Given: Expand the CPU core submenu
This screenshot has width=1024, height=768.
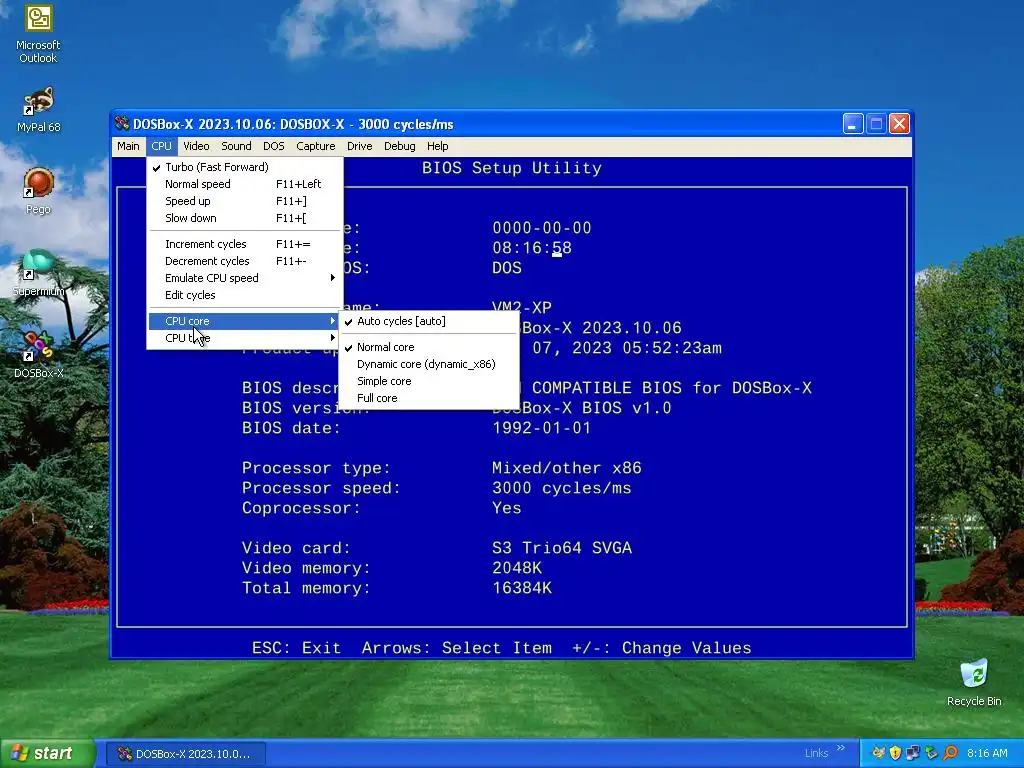Looking at the screenshot, I should tap(245, 321).
